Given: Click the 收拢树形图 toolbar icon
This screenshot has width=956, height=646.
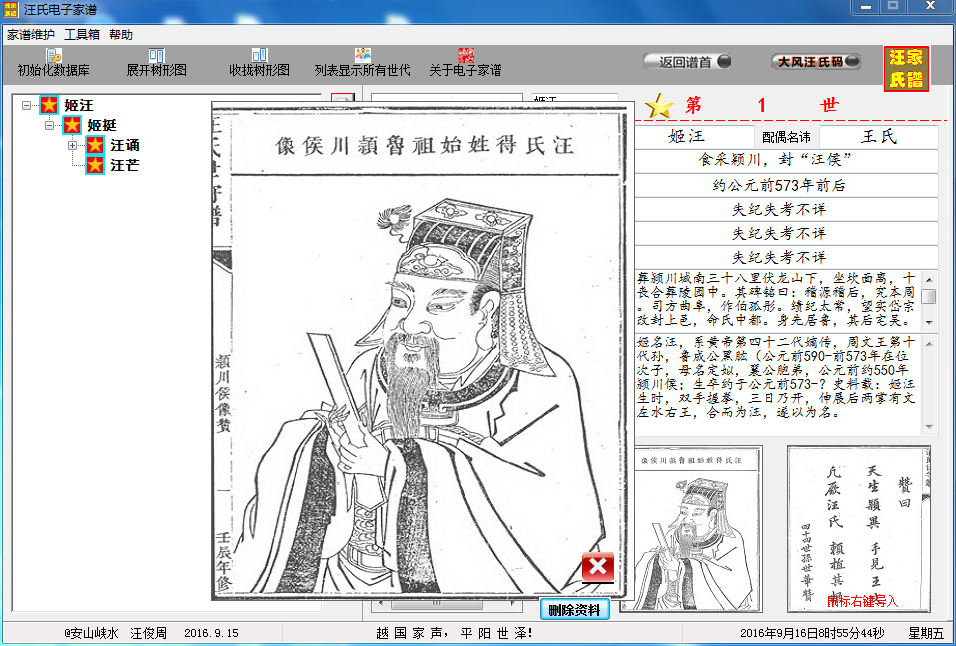Looking at the screenshot, I should [x=259, y=56].
